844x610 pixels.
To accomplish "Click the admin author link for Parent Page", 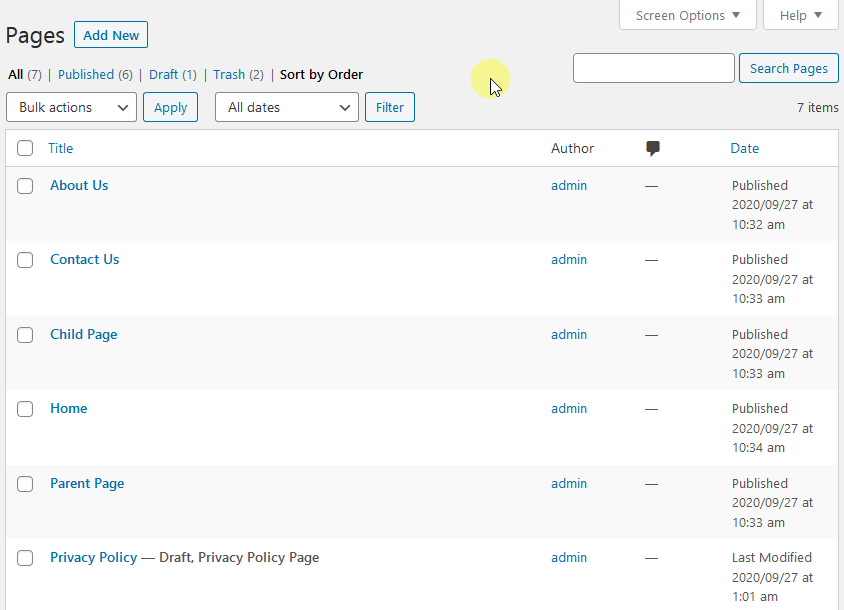I will (569, 483).
